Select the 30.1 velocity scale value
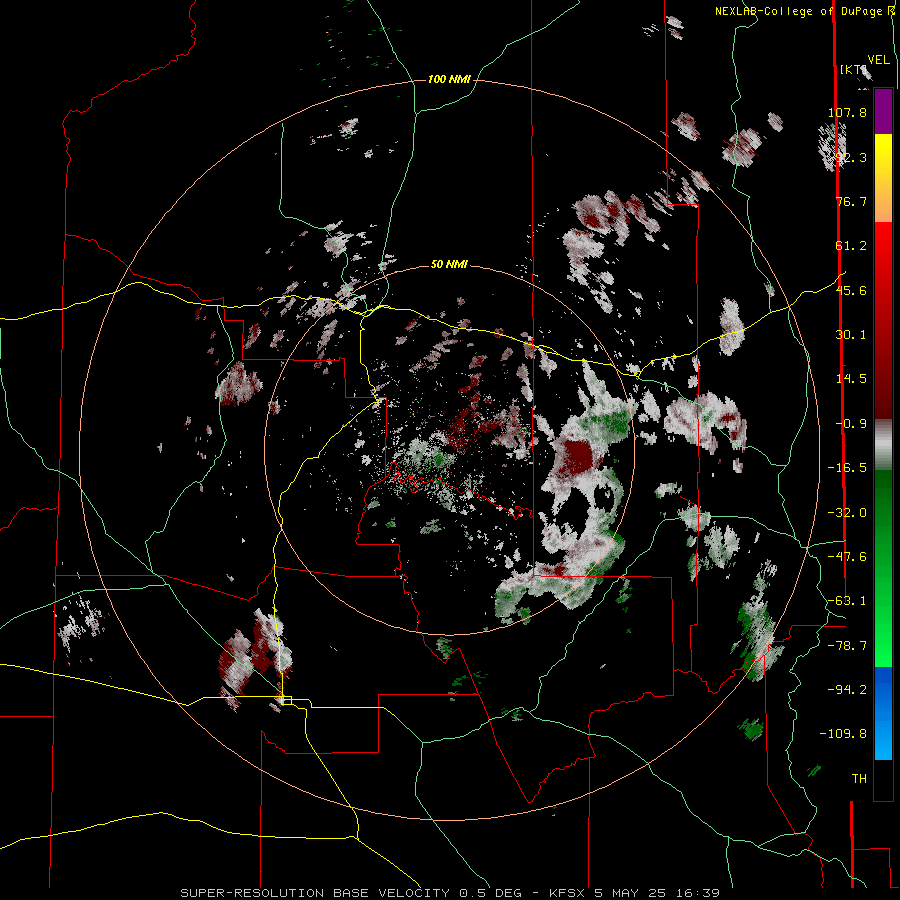900x900 pixels. 851,335
